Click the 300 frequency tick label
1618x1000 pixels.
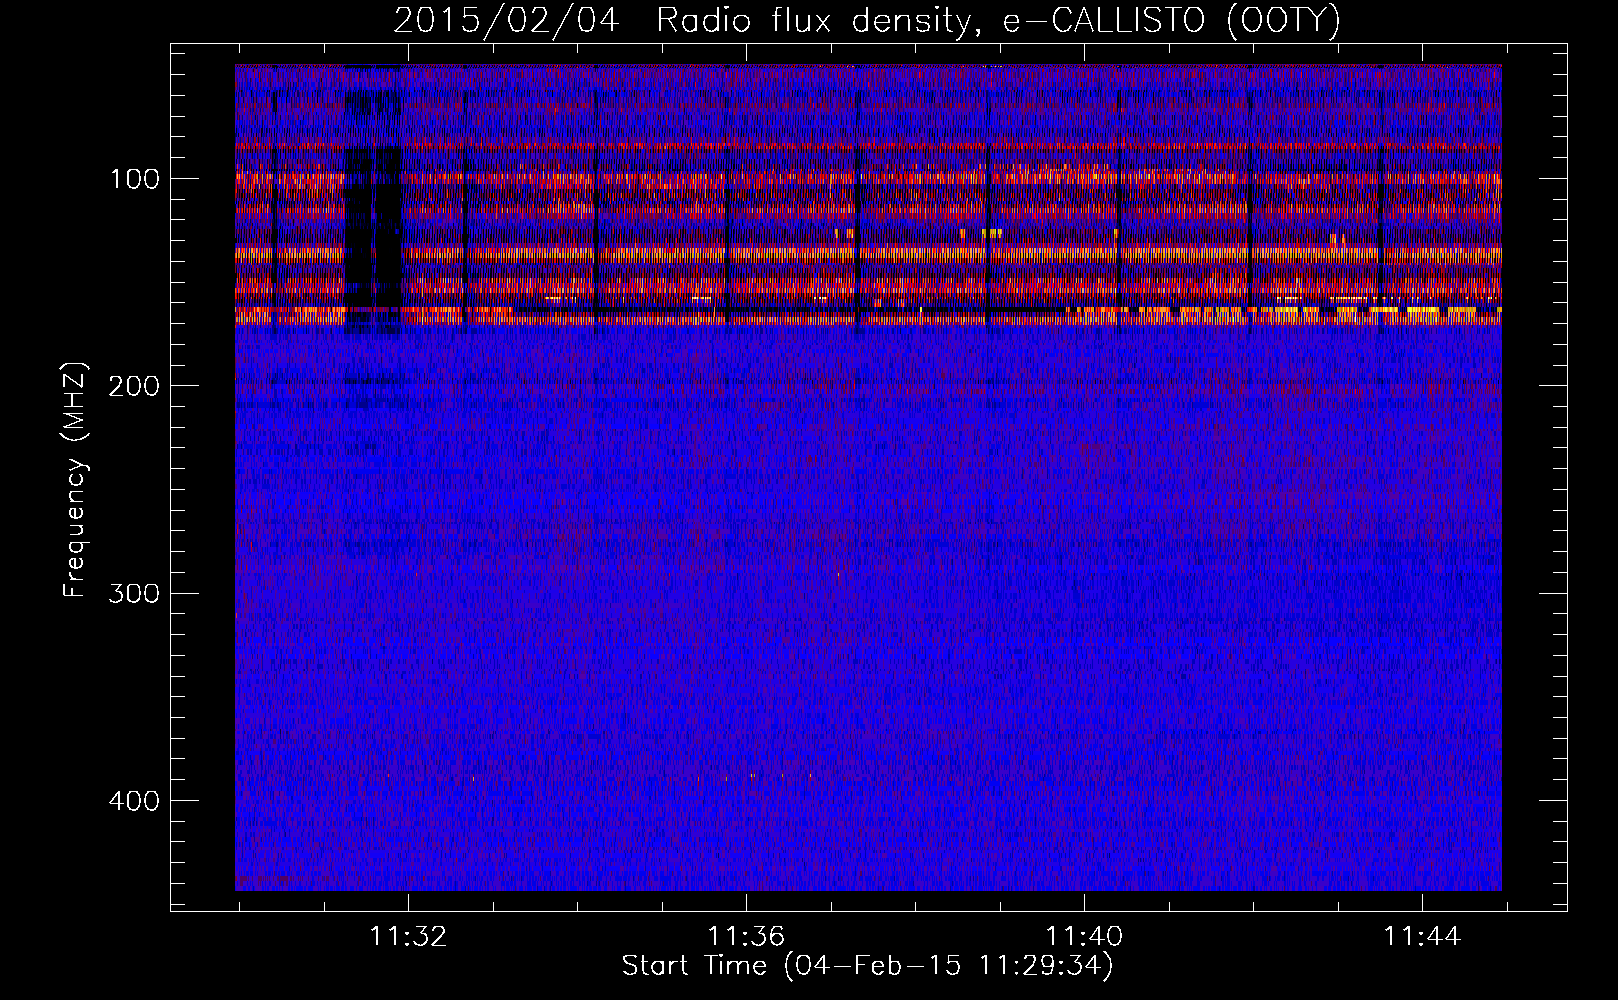(x=133, y=594)
